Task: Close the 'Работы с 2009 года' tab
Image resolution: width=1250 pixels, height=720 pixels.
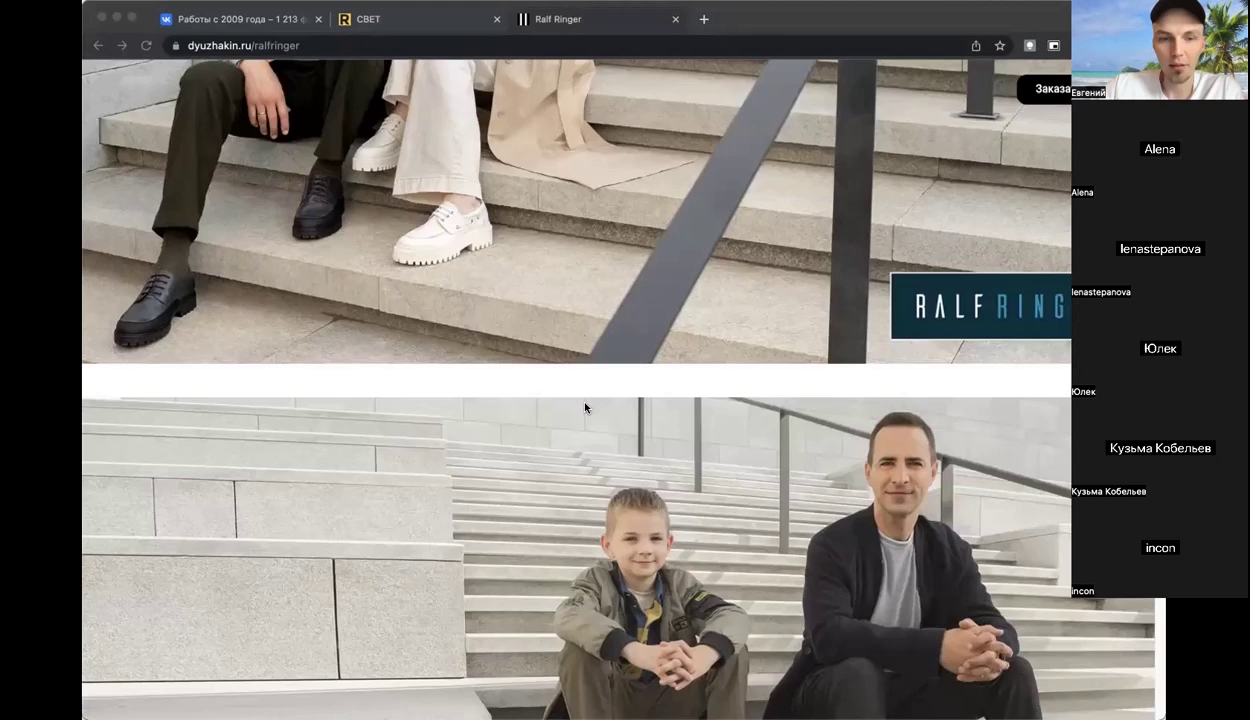Action: click(x=318, y=19)
